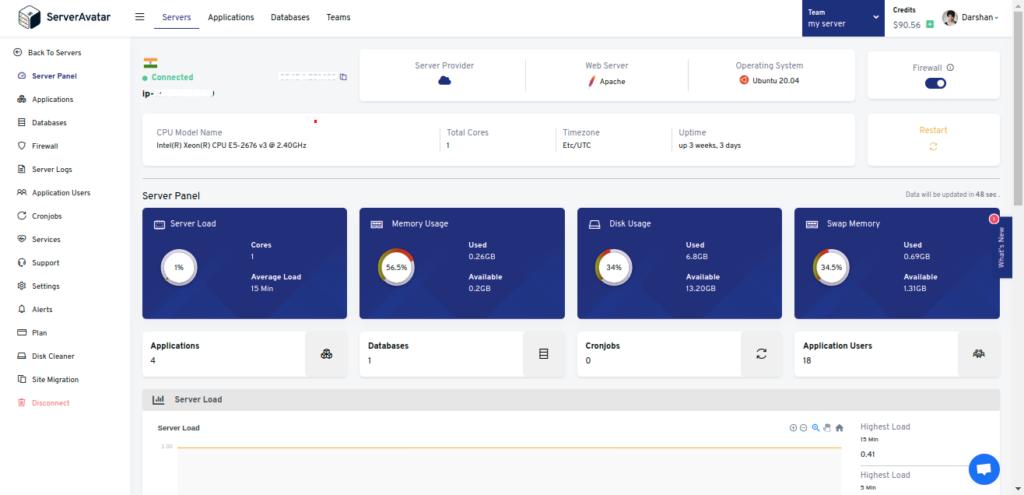Open the What's New side panel
Viewport: 1024px width, 495px height.
(1001, 247)
